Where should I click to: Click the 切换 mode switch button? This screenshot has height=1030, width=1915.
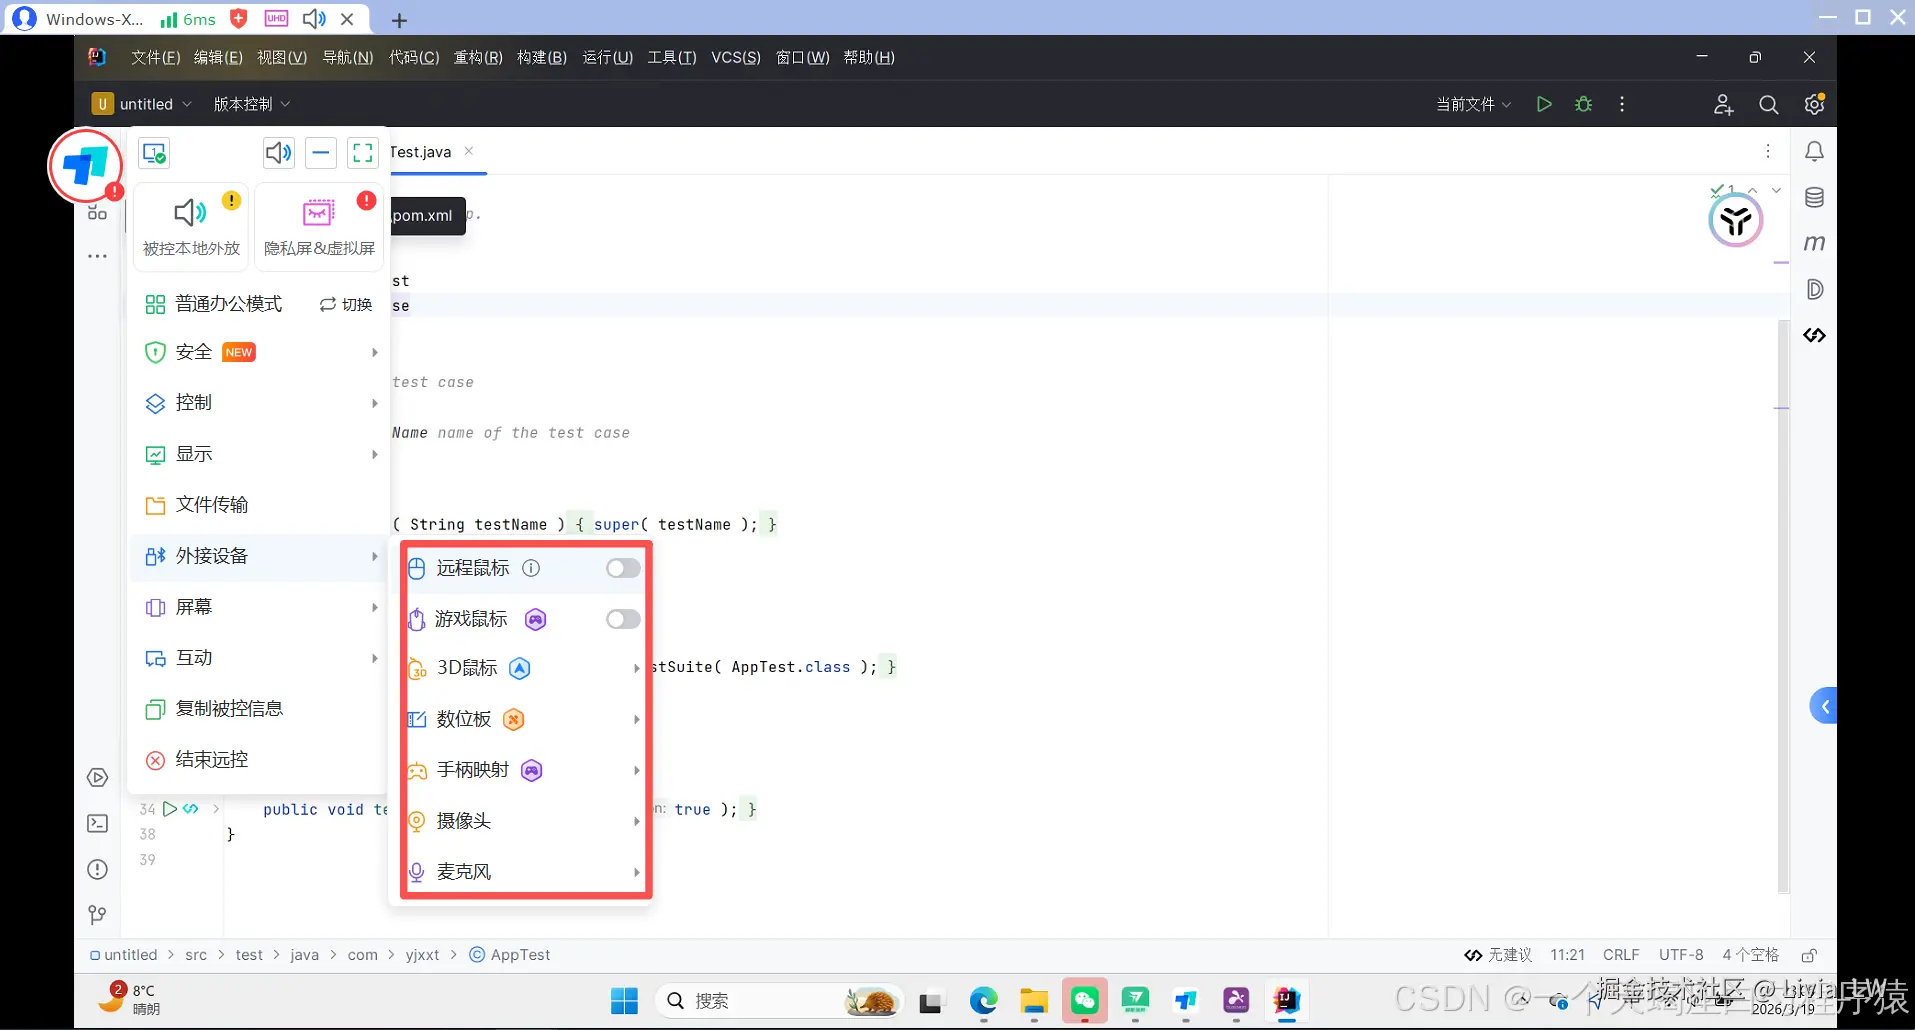tap(346, 304)
